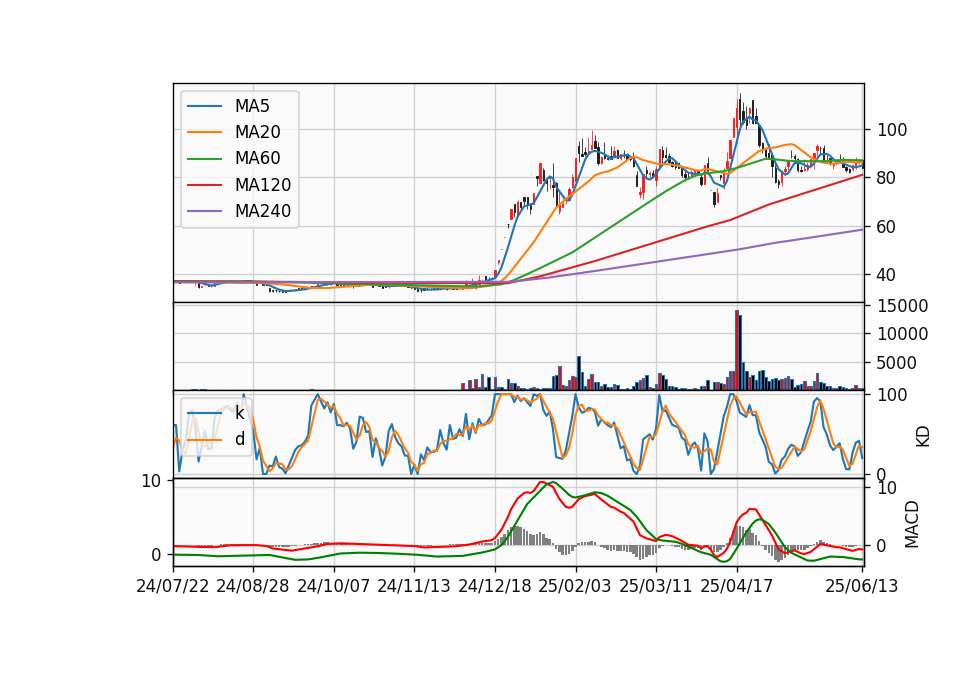The height and width of the screenshot is (690, 960).
Task: Click the volume spike bar near 25/02/03
Action: pyautogui.click(x=579, y=373)
